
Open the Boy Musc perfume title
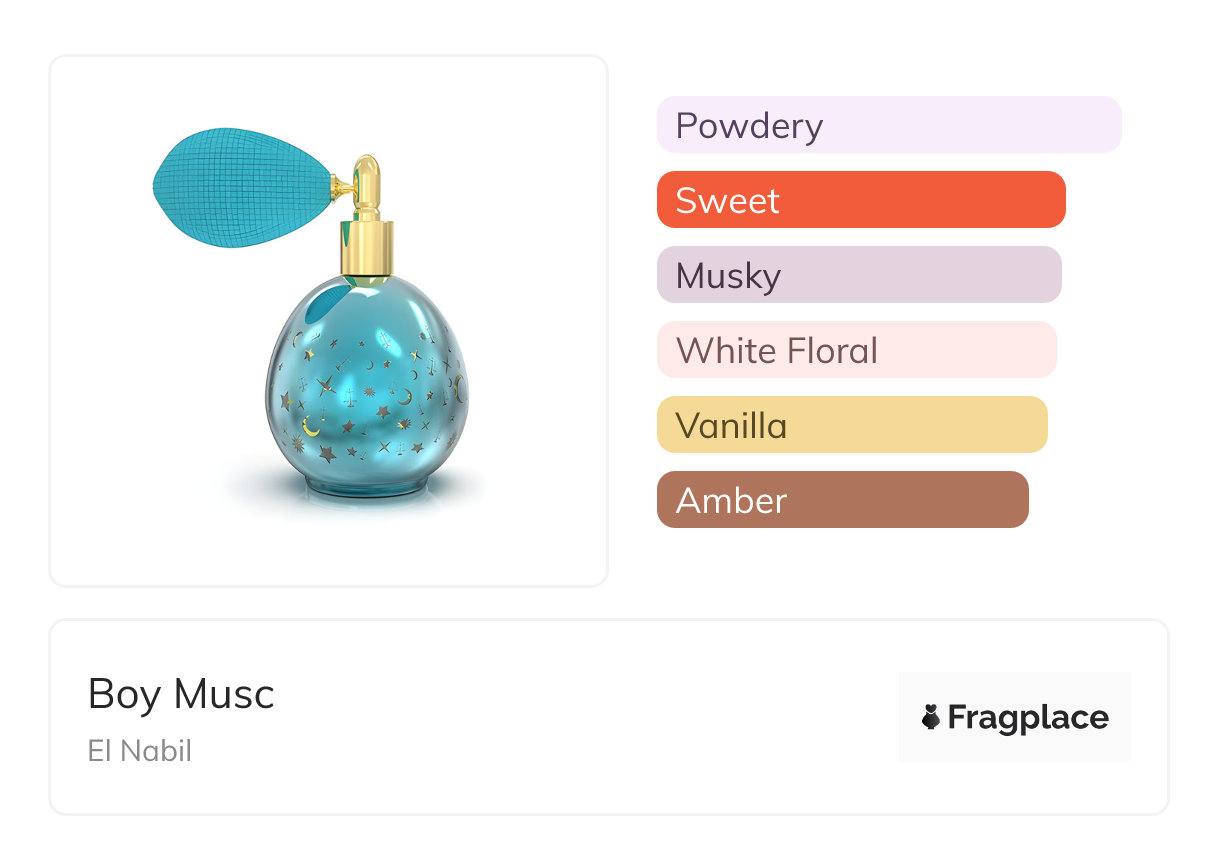[x=181, y=694]
